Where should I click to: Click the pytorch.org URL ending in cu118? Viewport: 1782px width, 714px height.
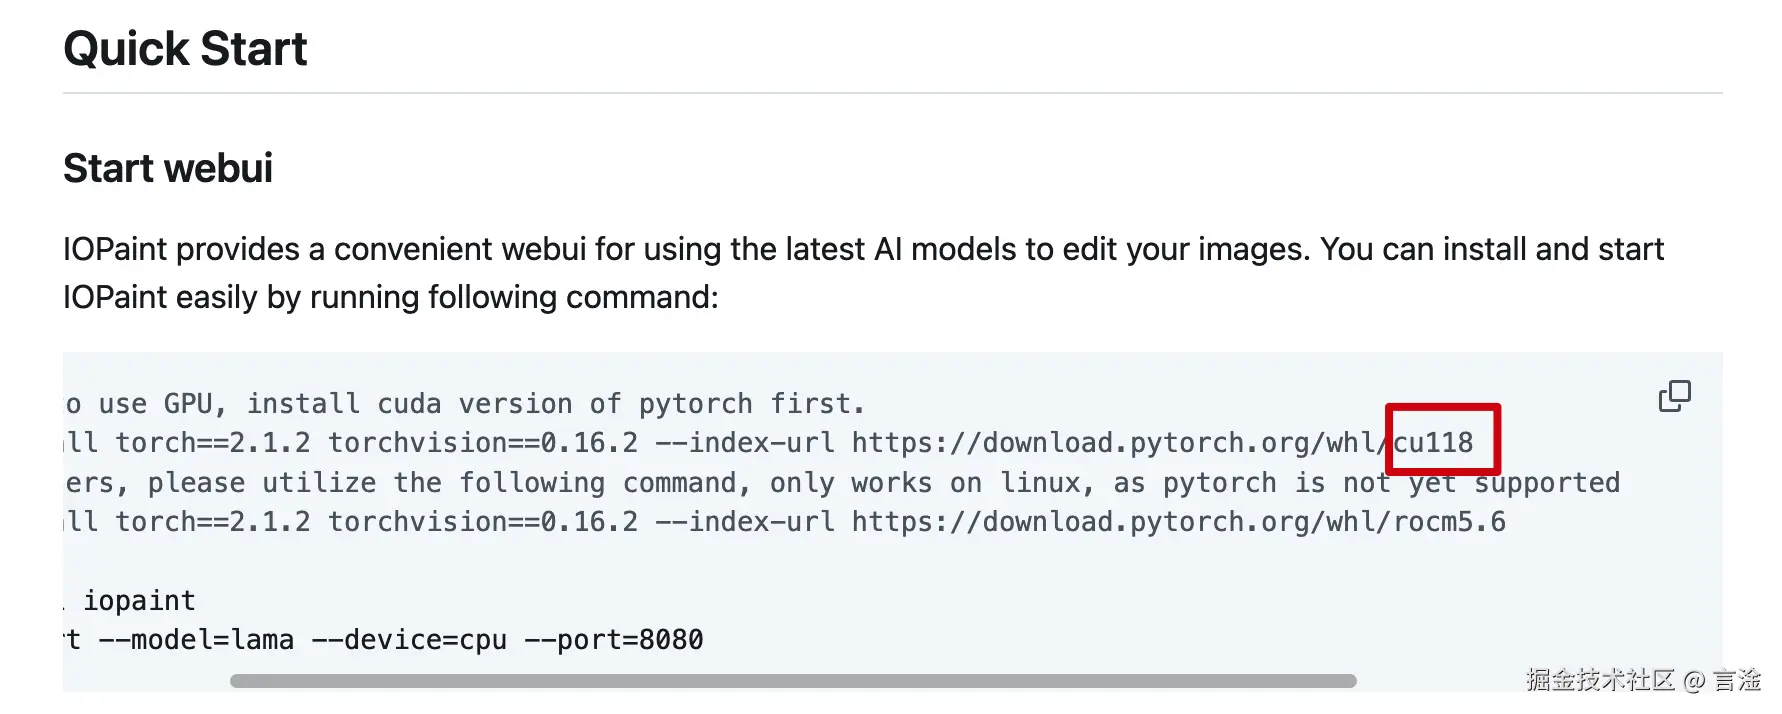1162,443
